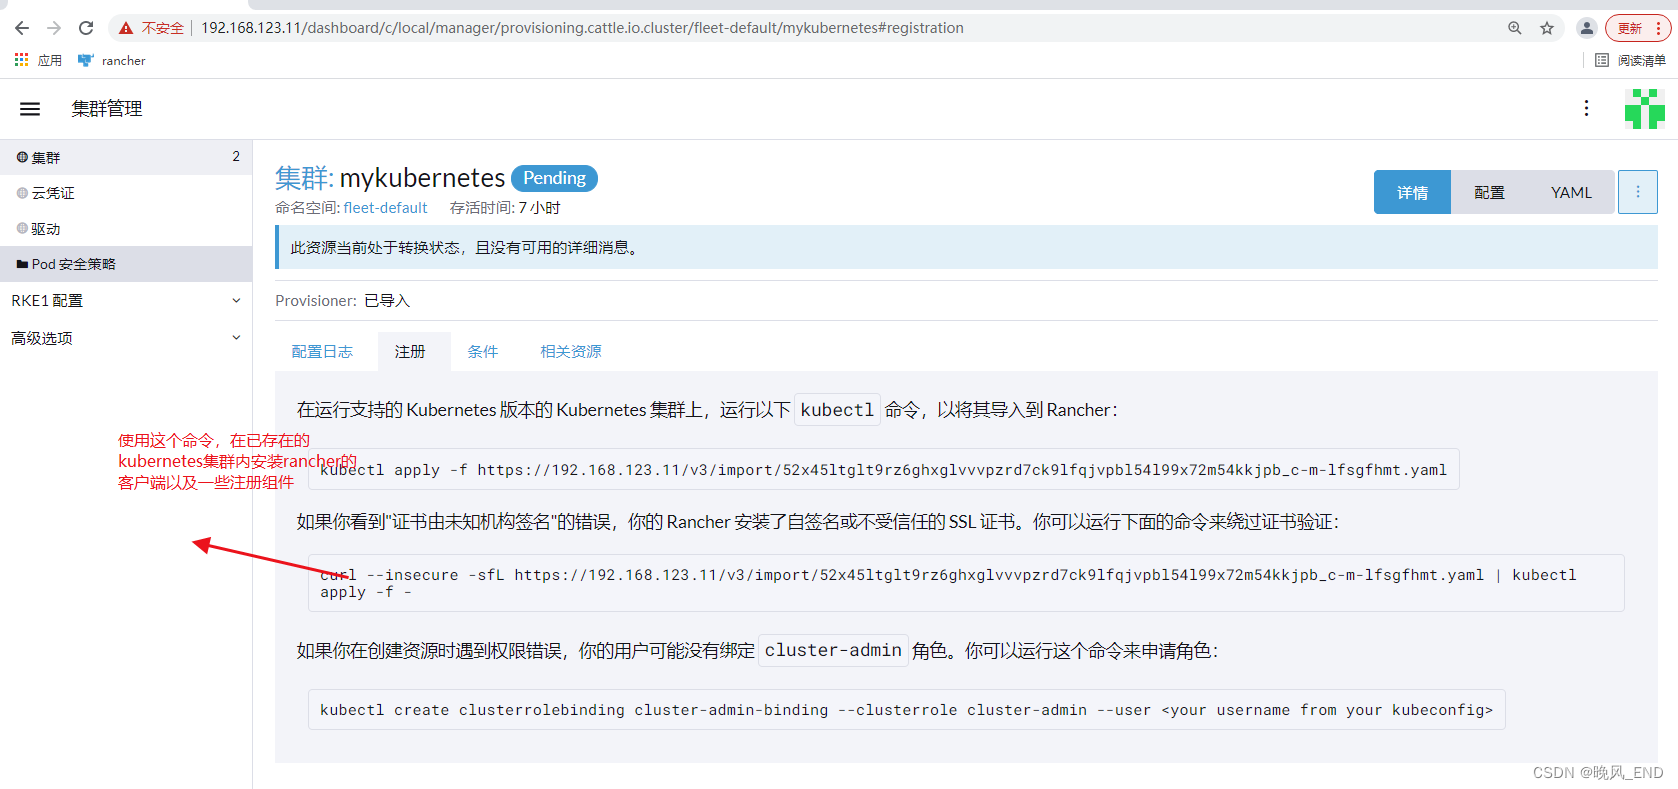Reload the page

(x=86, y=28)
